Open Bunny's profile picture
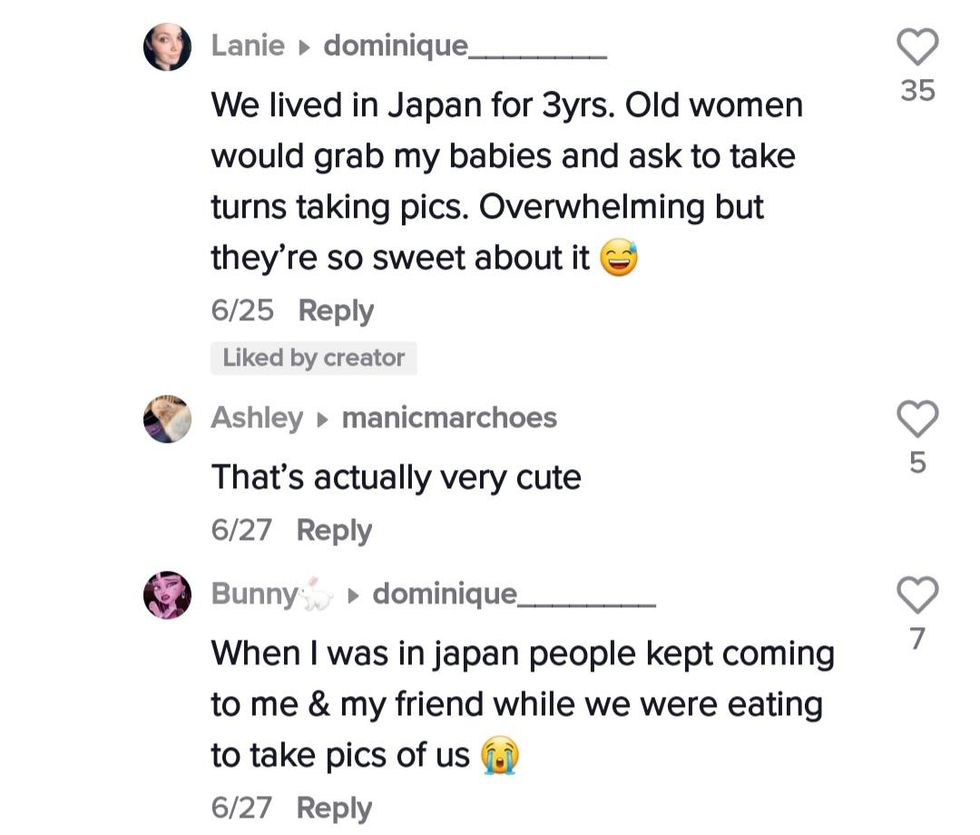This screenshot has height=835, width=980. (167, 595)
